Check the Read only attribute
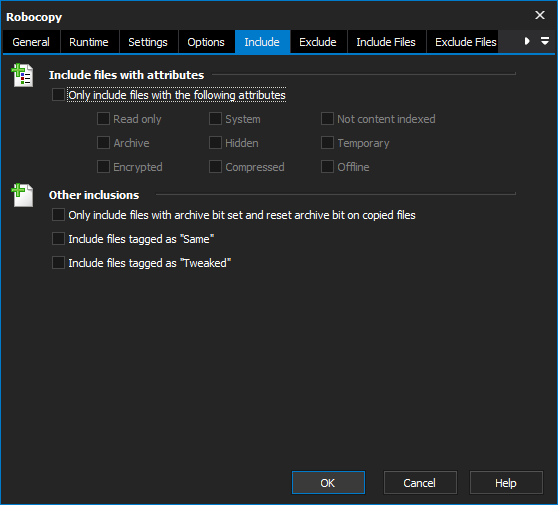Screen dimensions: 558x505 [x=103, y=119]
